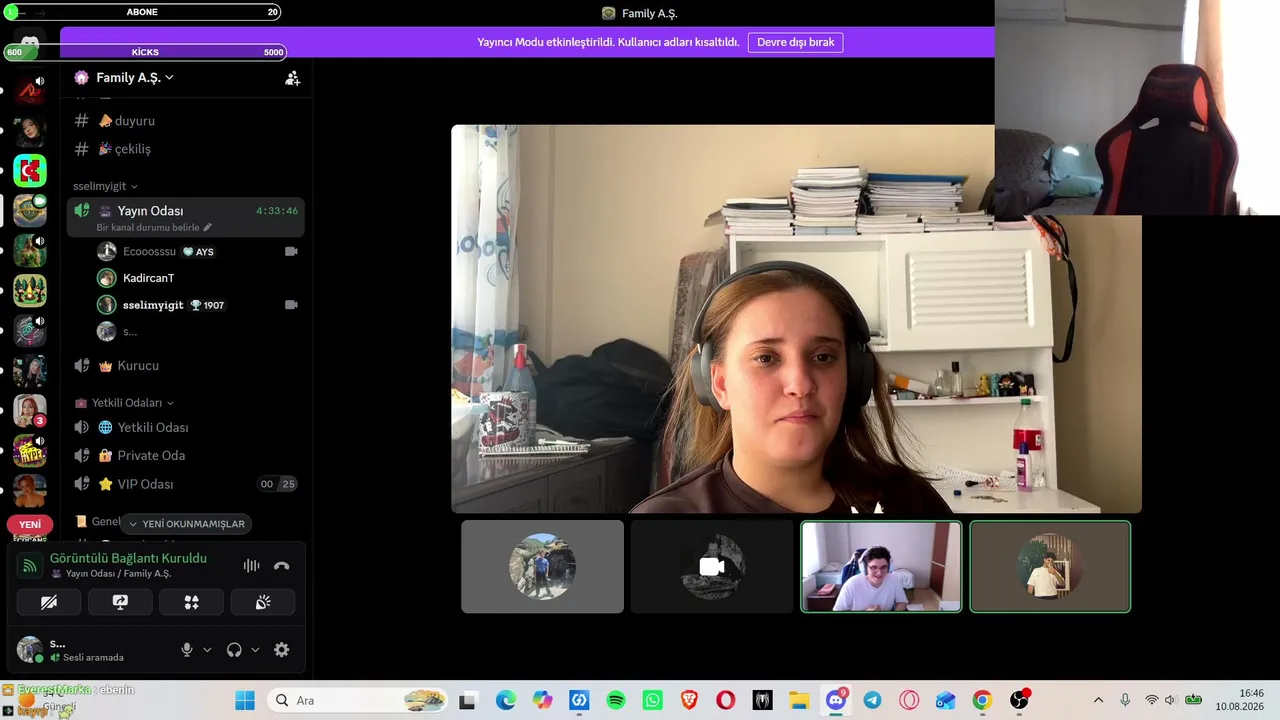This screenshot has height=720, width=1280.
Task: Select the landscape avatar participant tile
Action: pos(542,567)
